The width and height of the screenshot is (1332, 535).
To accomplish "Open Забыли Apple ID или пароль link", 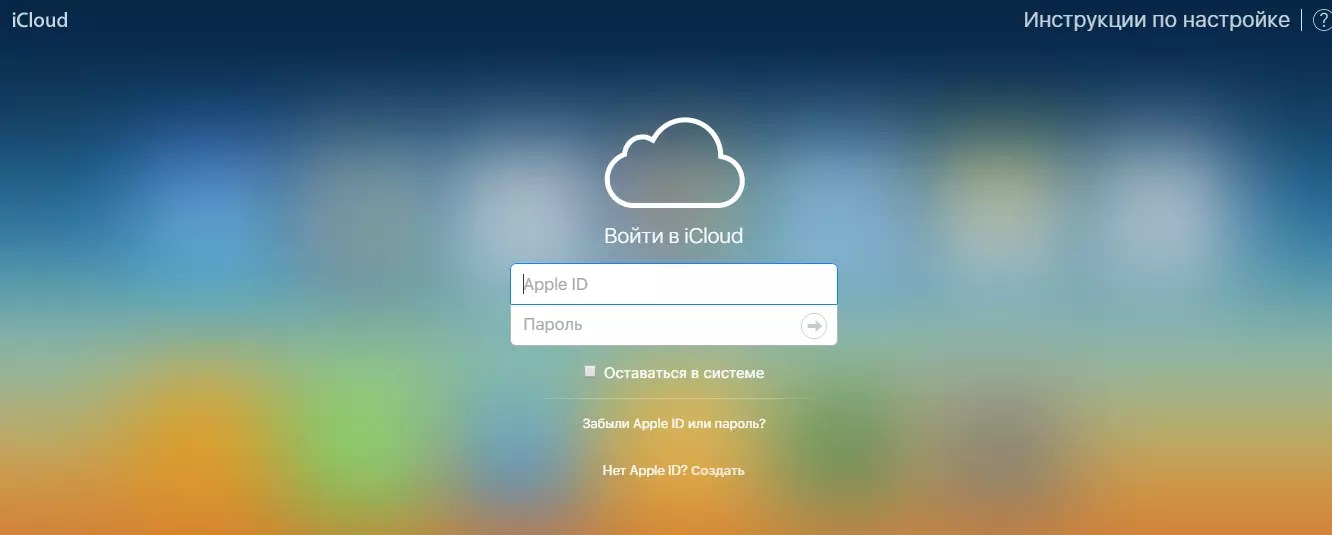I will [x=674, y=423].
